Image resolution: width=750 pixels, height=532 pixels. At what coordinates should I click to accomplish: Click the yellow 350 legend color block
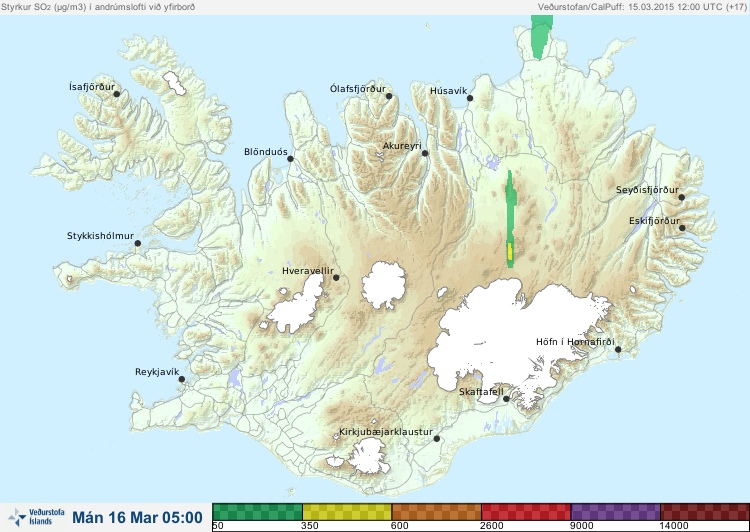click(x=347, y=512)
